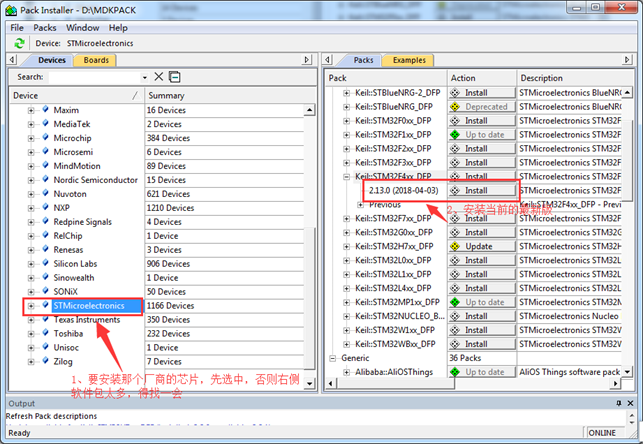This screenshot has height=444, width=643.
Task: Select Silicon Labs in device tree
Action: pos(75,264)
